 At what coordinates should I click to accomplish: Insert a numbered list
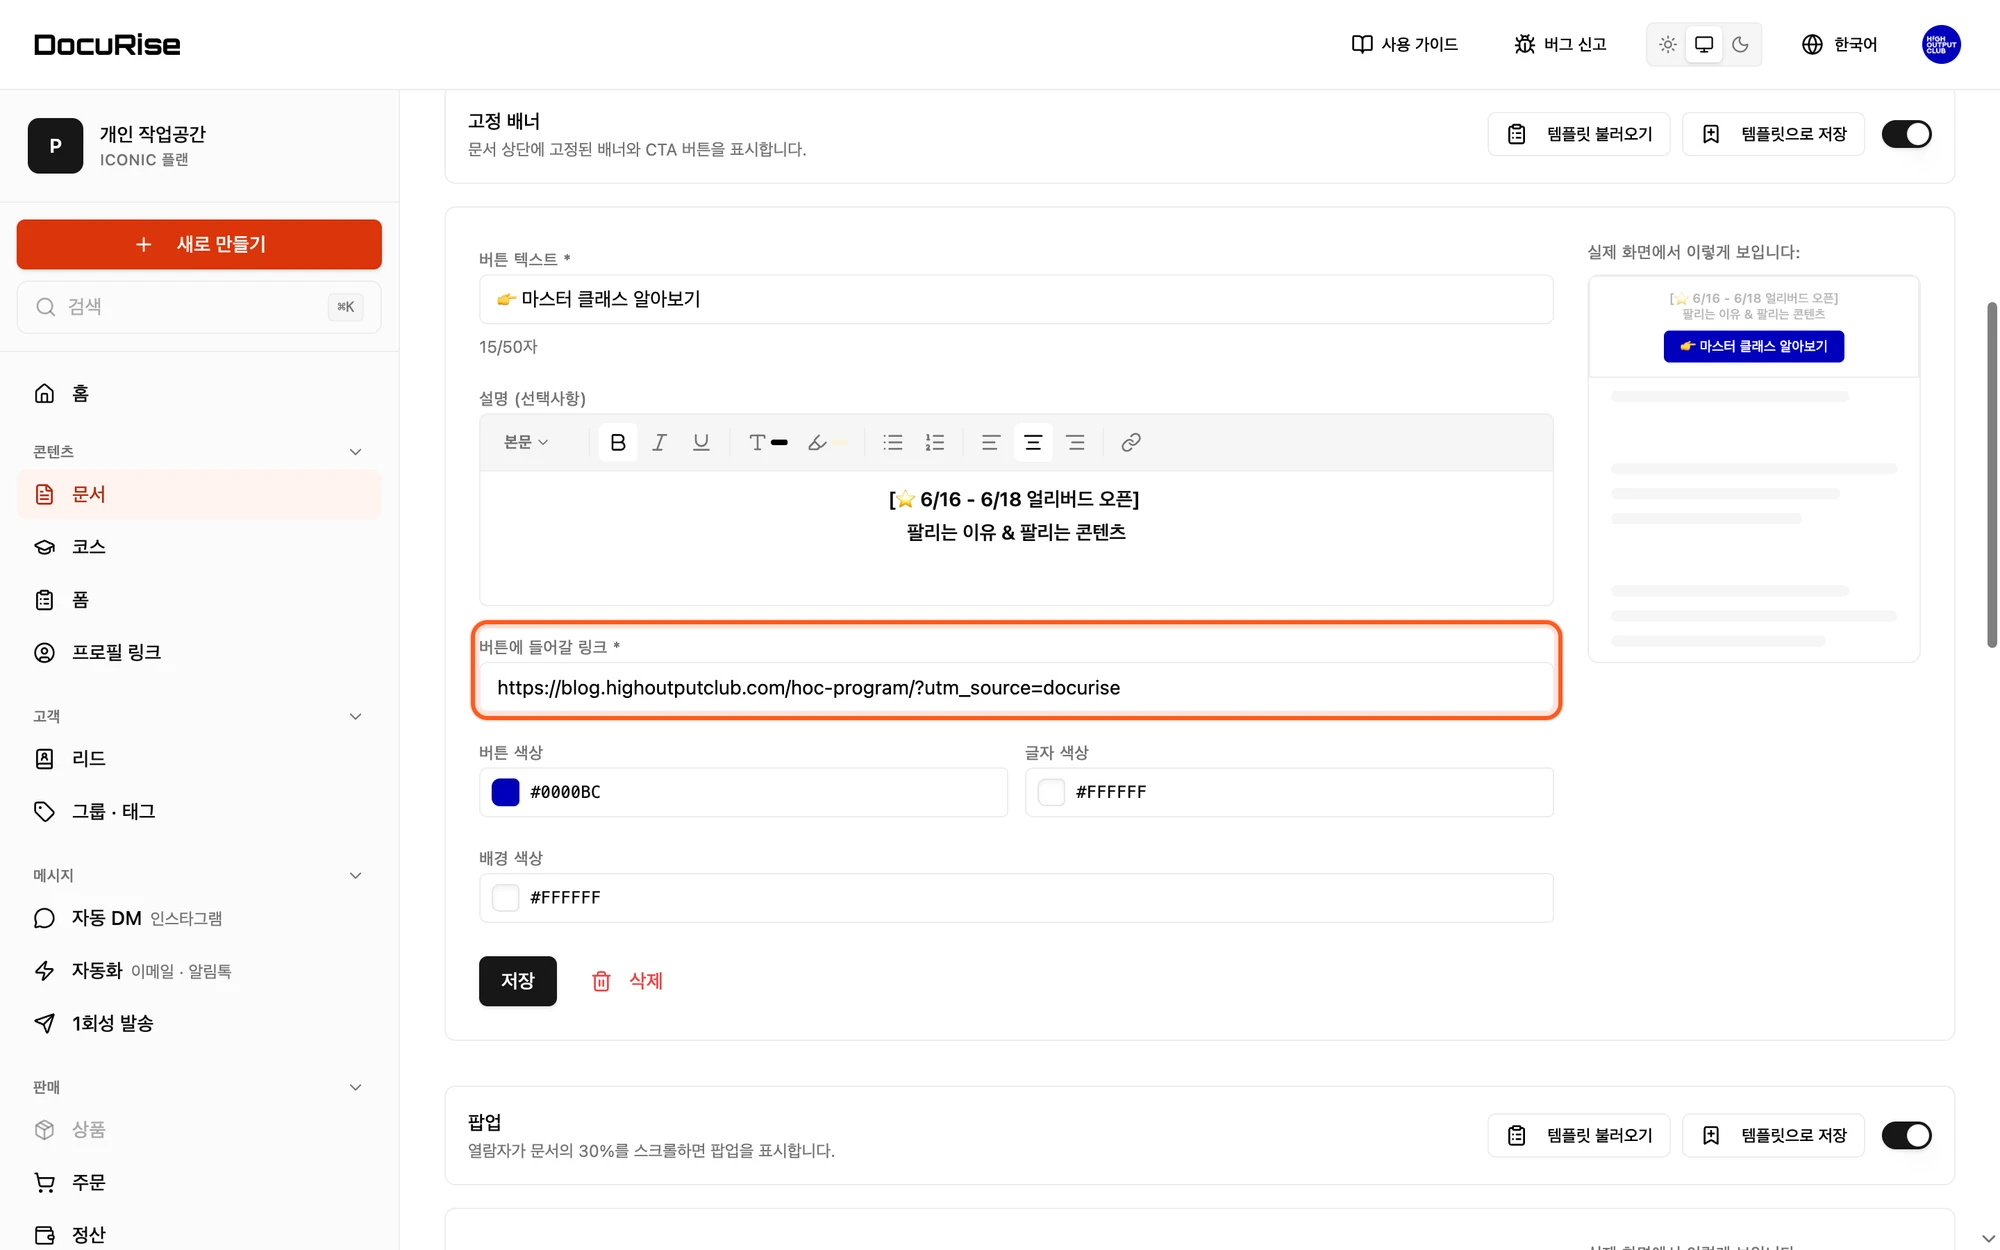click(x=935, y=442)
